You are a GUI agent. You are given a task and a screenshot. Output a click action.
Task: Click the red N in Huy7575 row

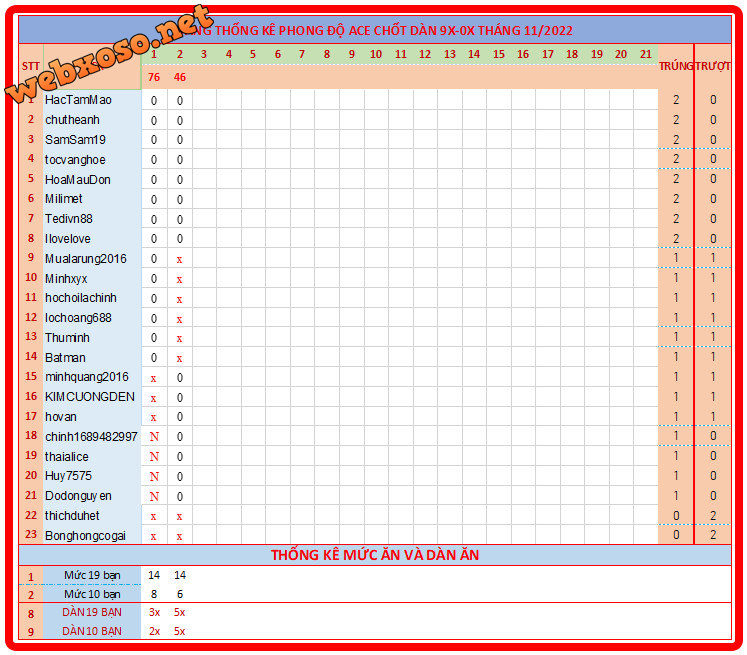(x=154, y=476)
